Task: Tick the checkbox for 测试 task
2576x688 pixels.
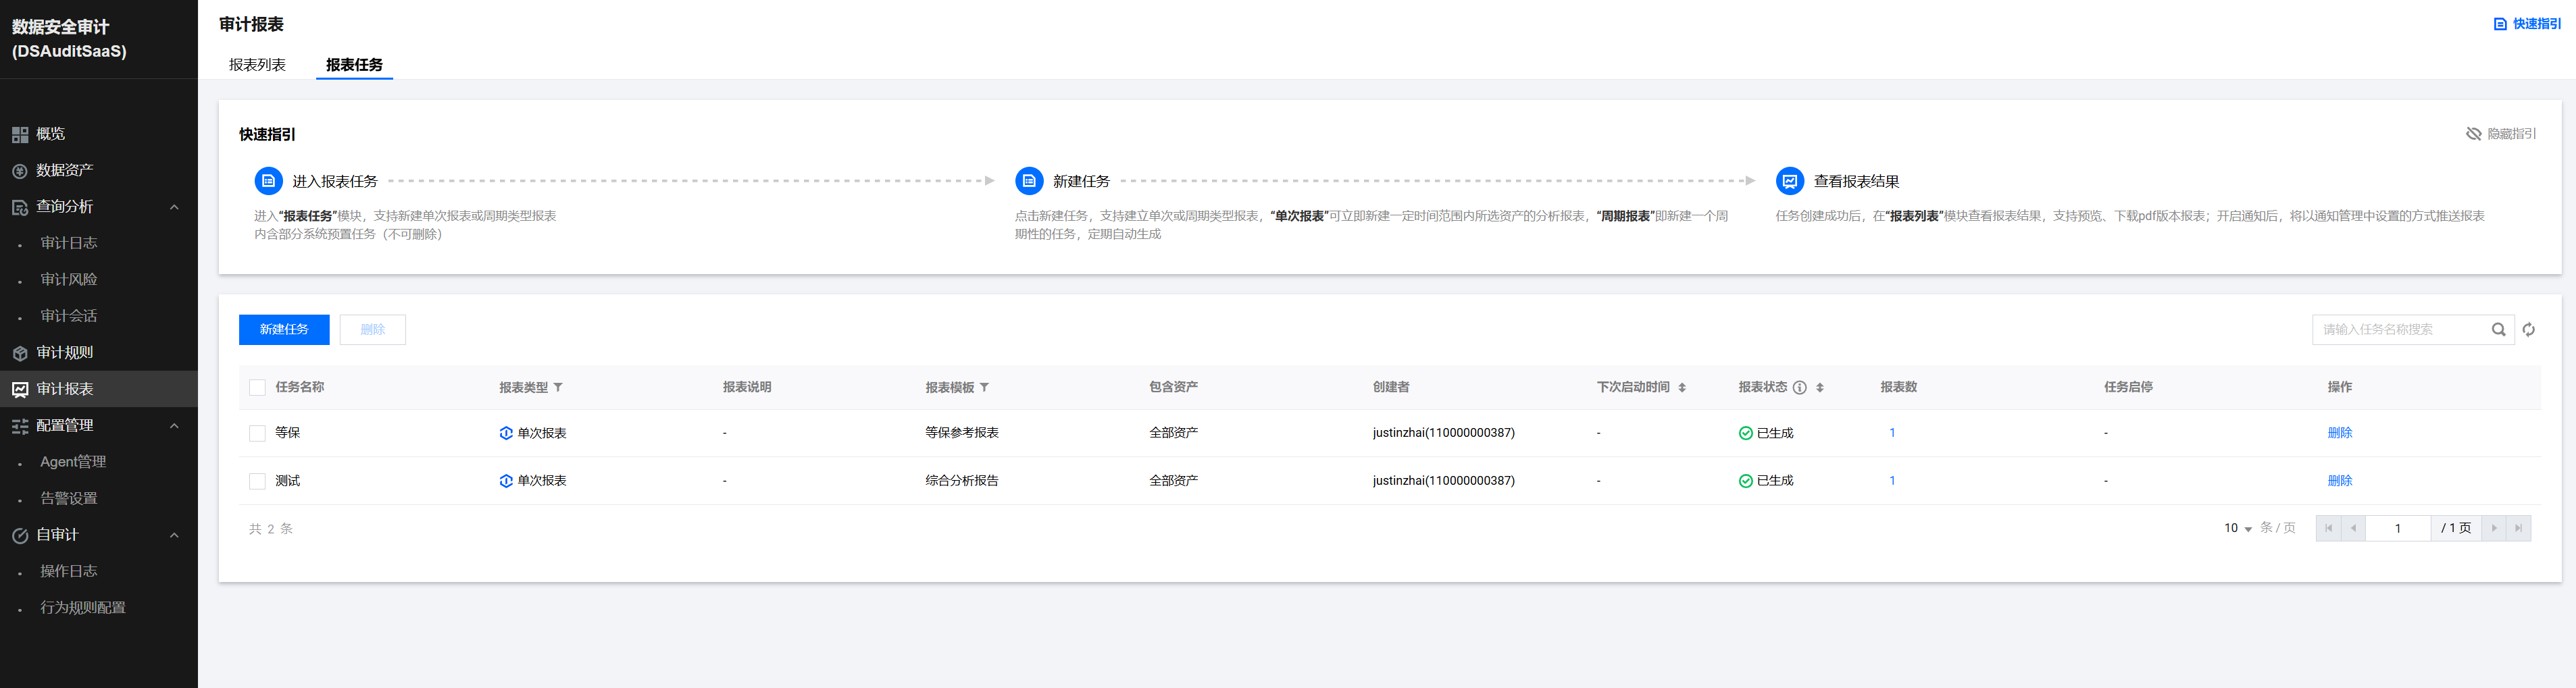Action: point(257,481)
